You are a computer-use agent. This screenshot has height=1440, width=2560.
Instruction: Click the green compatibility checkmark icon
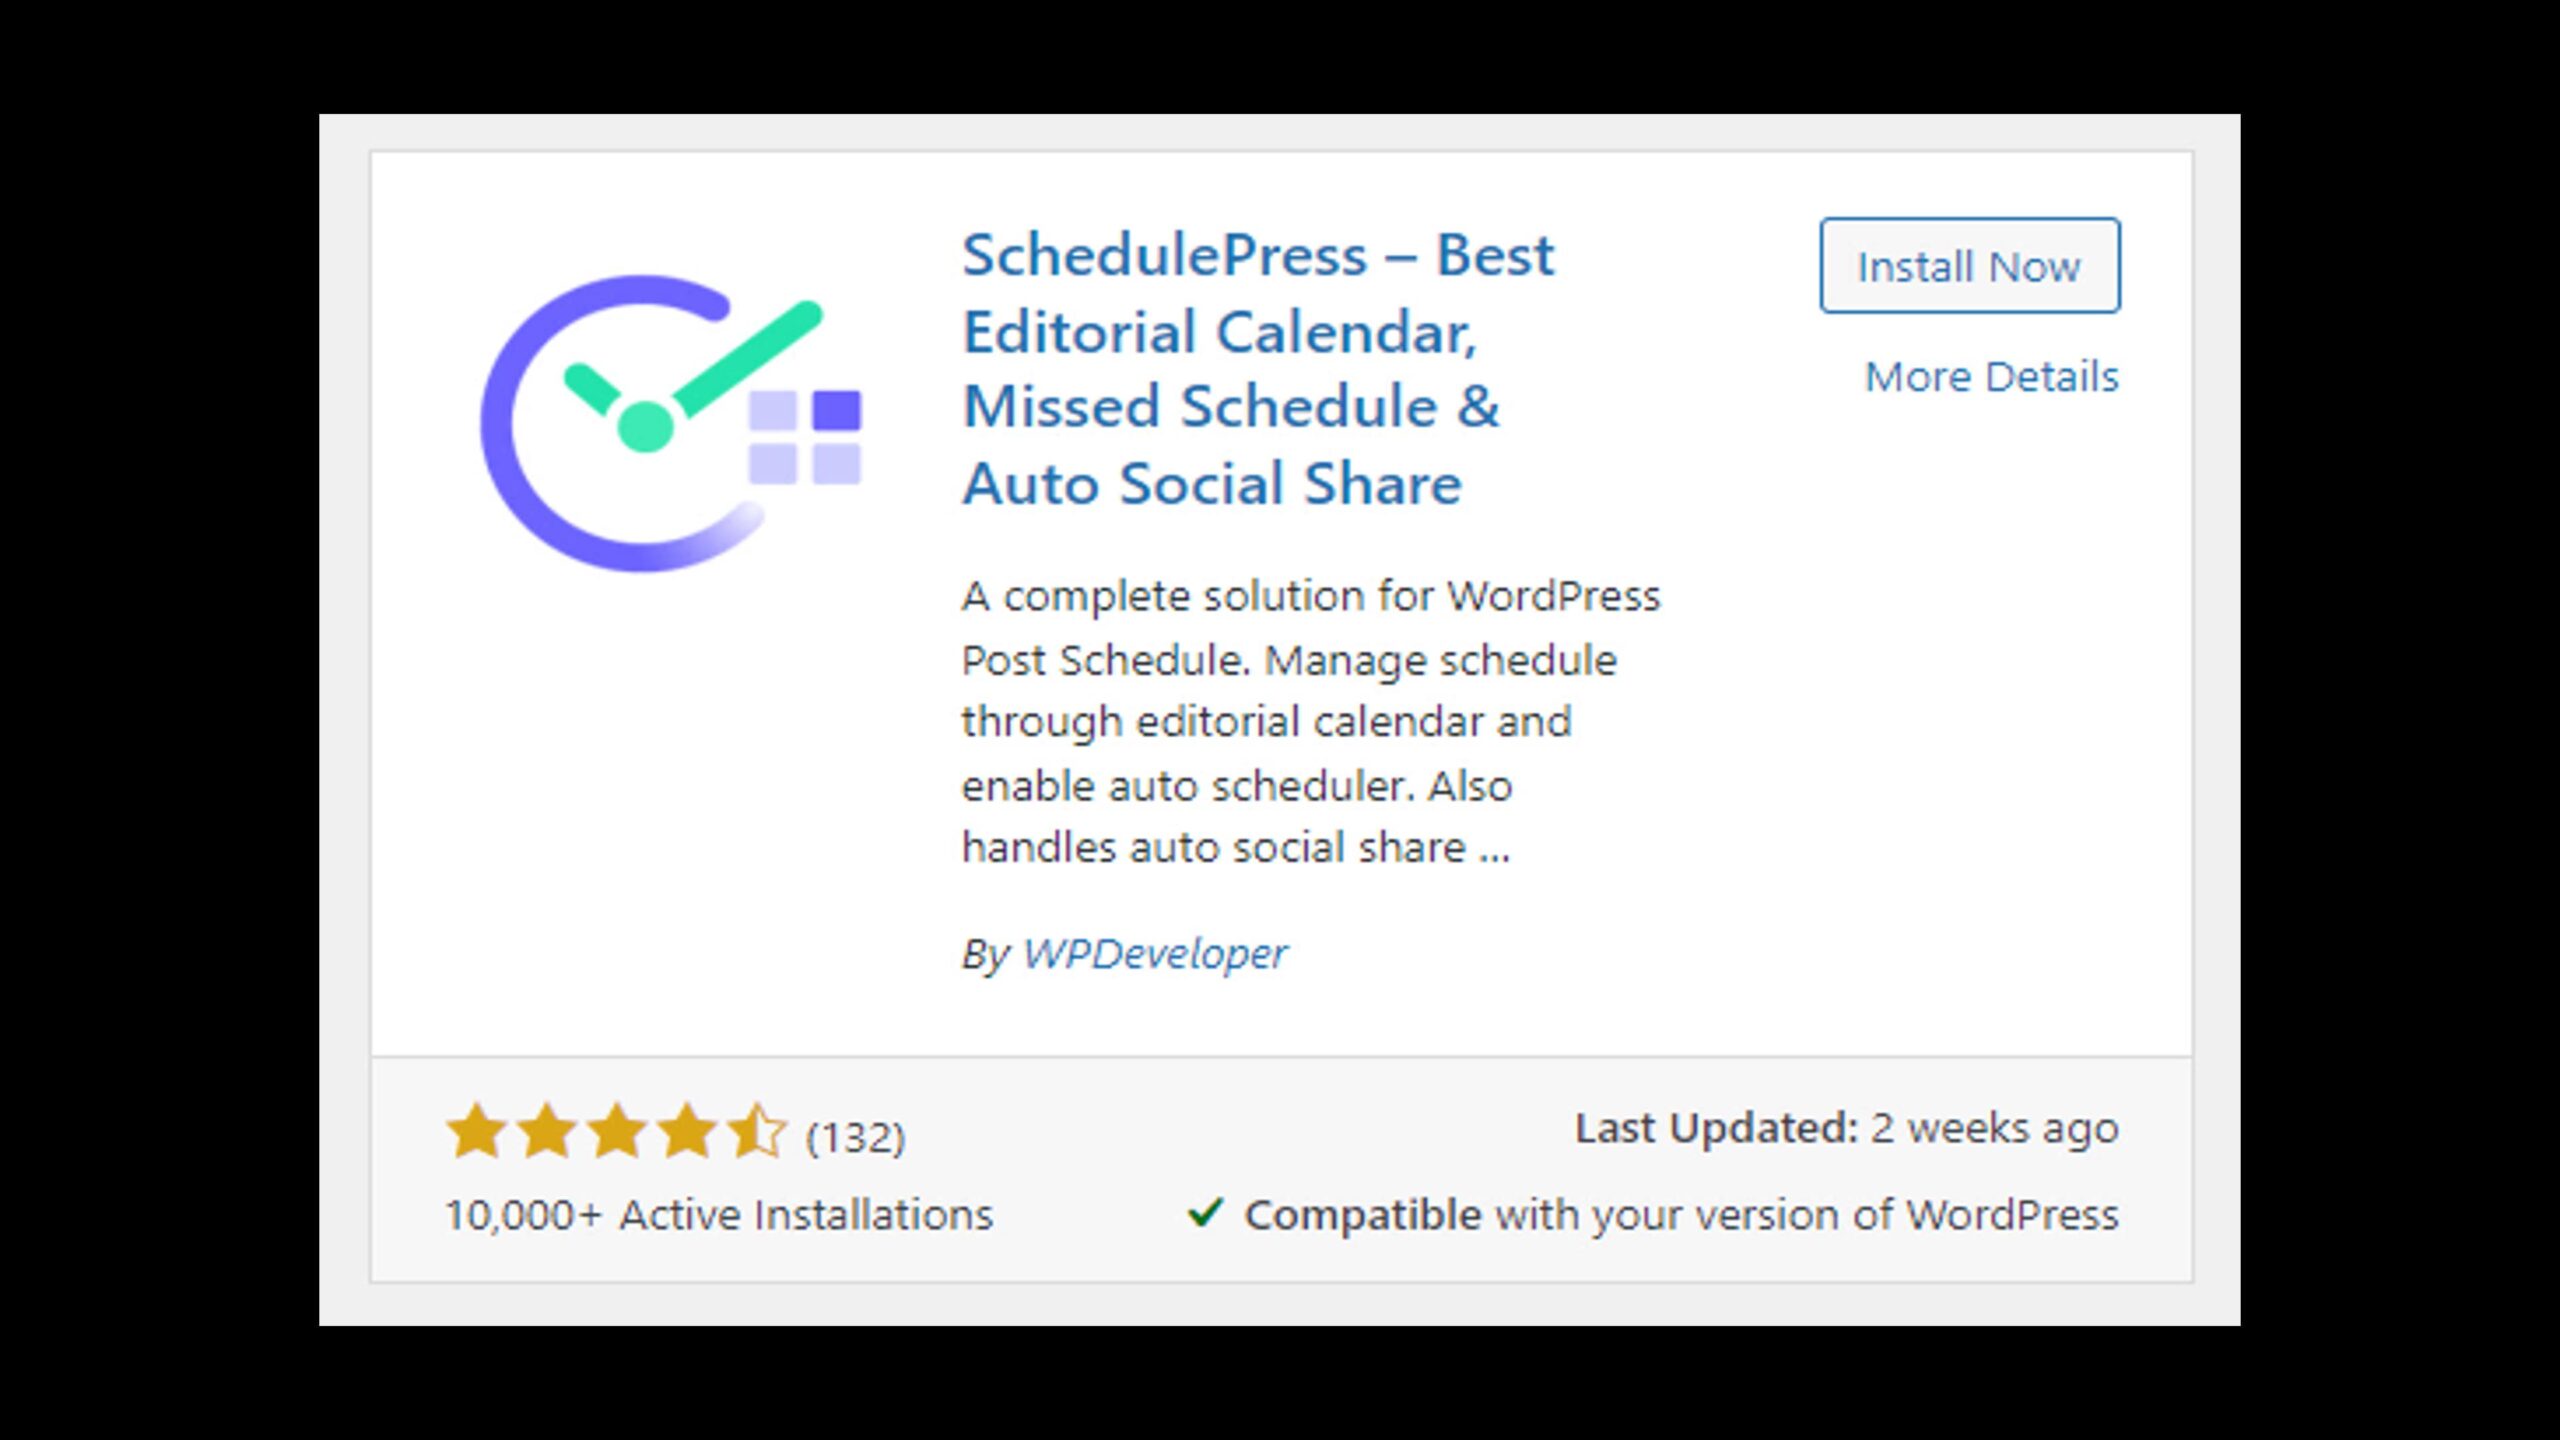pos(1204,1213)
